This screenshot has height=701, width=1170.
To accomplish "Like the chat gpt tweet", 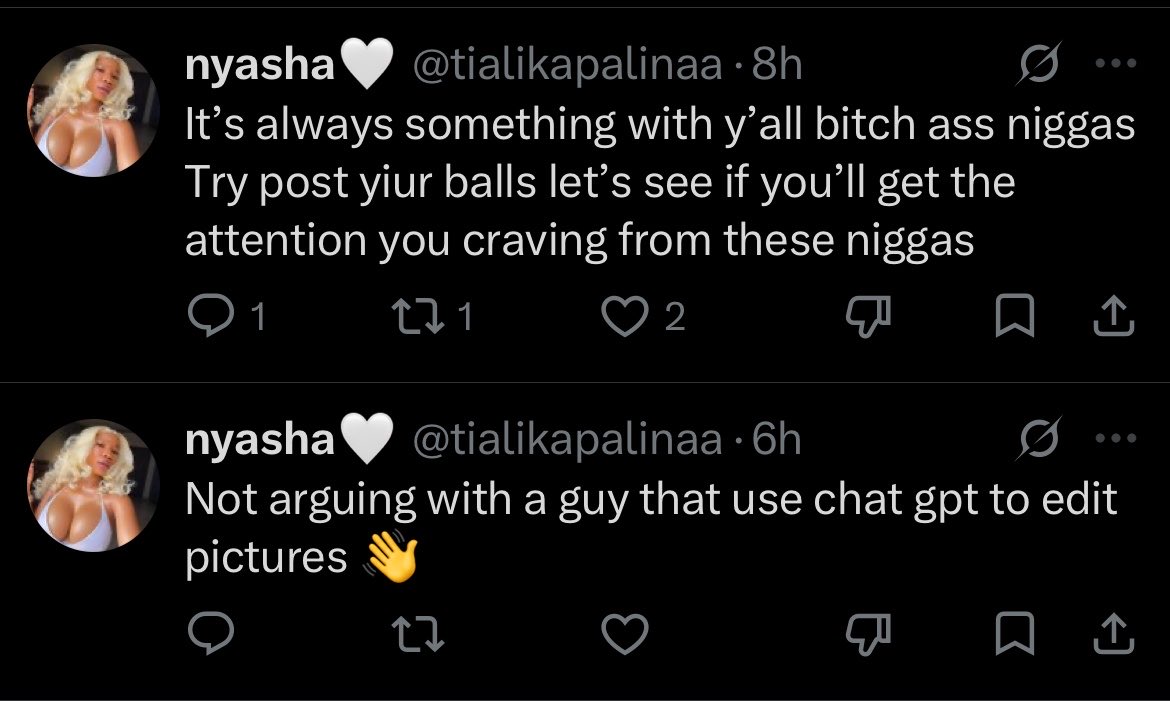I will point(625,633).
